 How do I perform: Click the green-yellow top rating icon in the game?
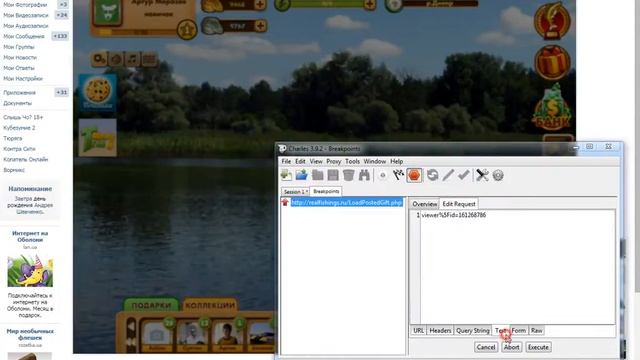point(98,138)
